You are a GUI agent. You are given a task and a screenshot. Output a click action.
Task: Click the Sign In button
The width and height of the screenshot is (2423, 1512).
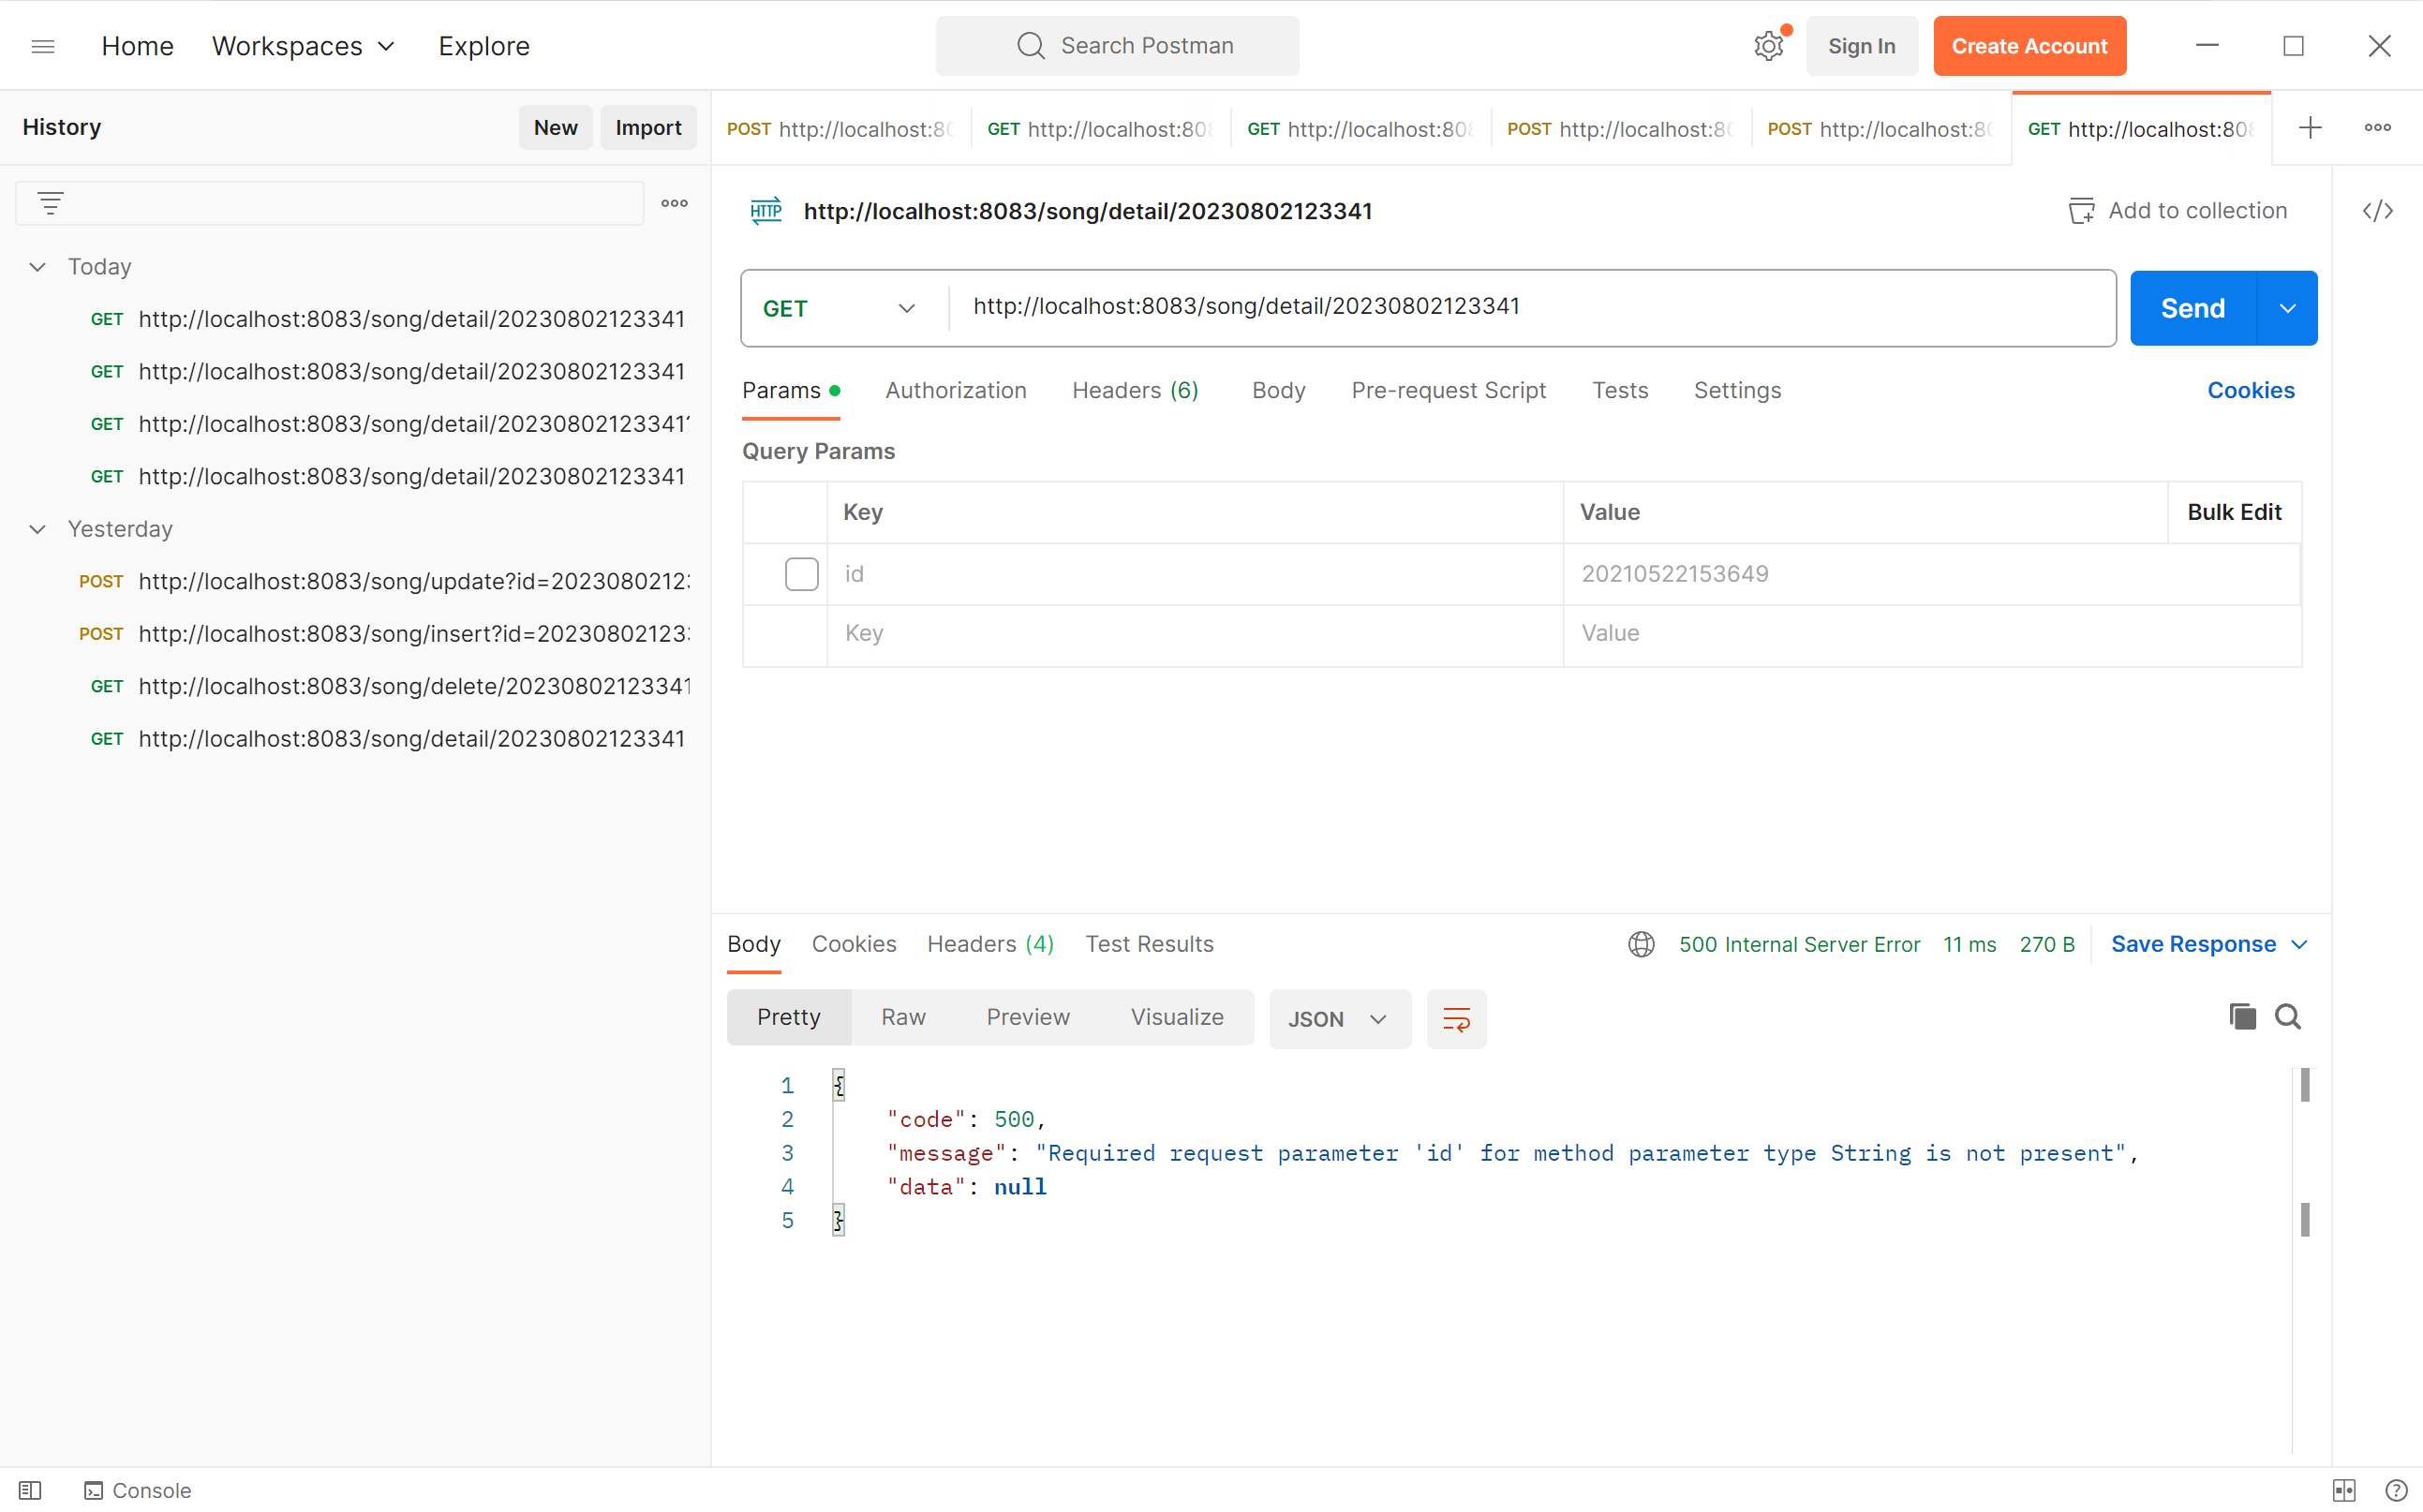point(1861,46)
